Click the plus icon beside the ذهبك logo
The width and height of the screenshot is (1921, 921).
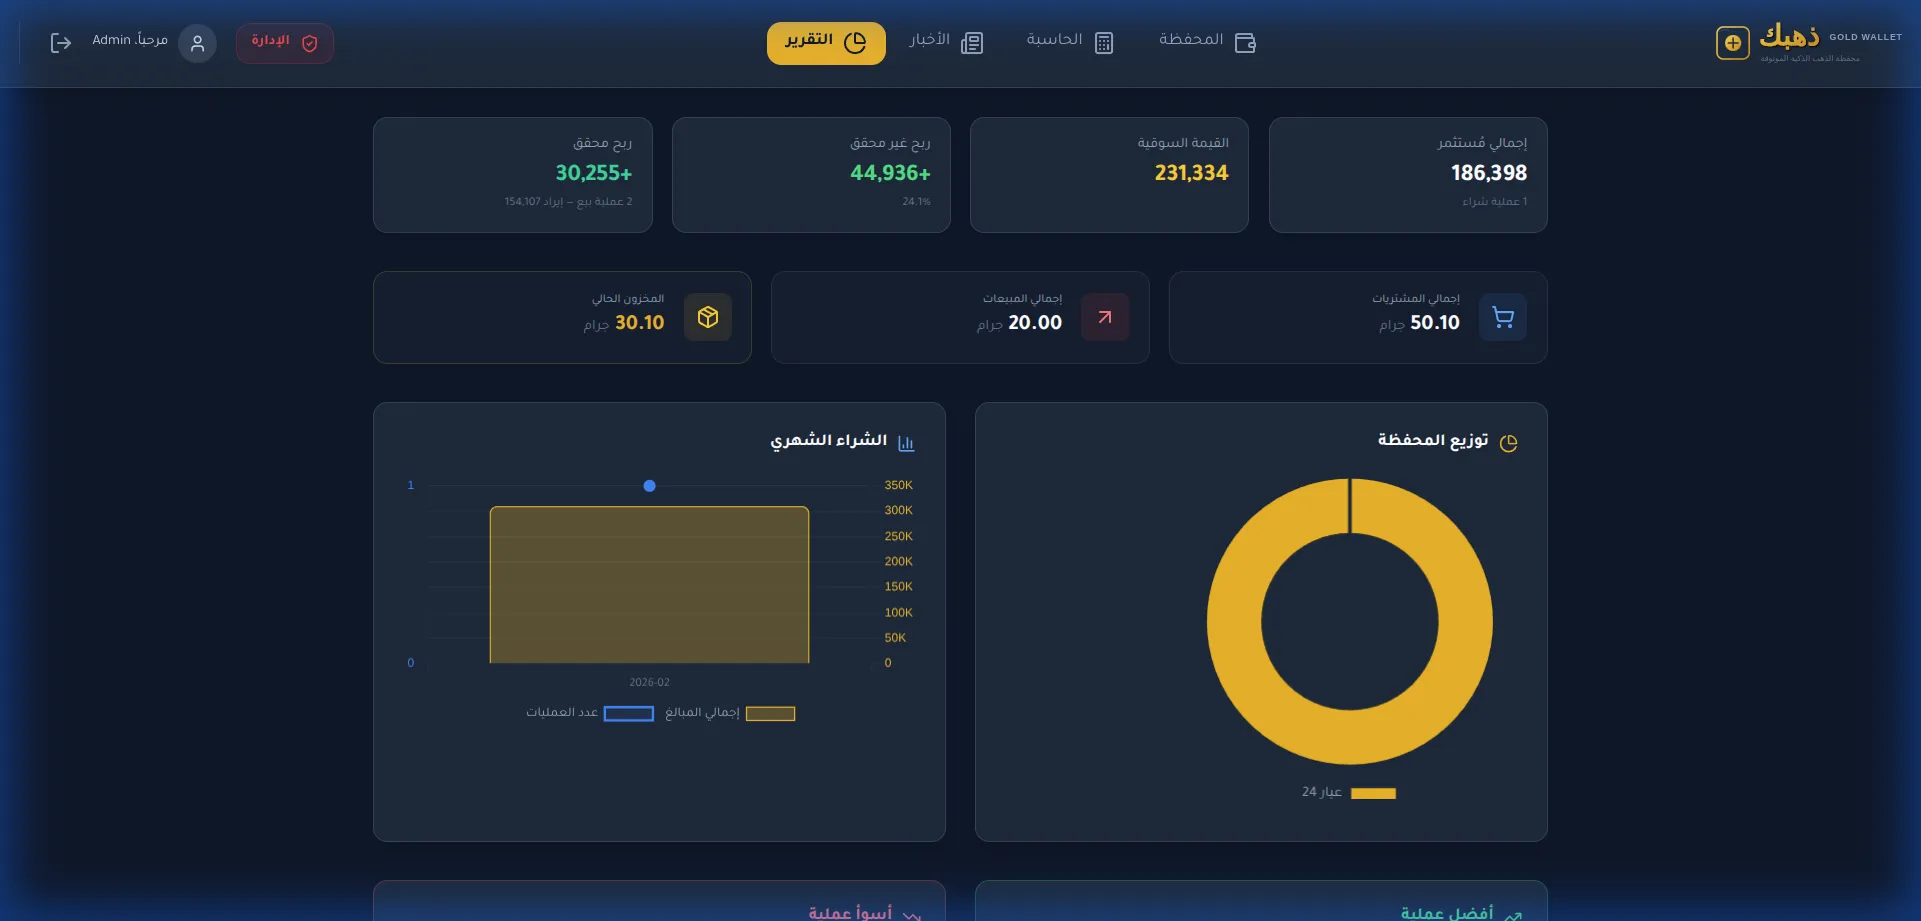pyautogui.click(x=1733, y=43)
